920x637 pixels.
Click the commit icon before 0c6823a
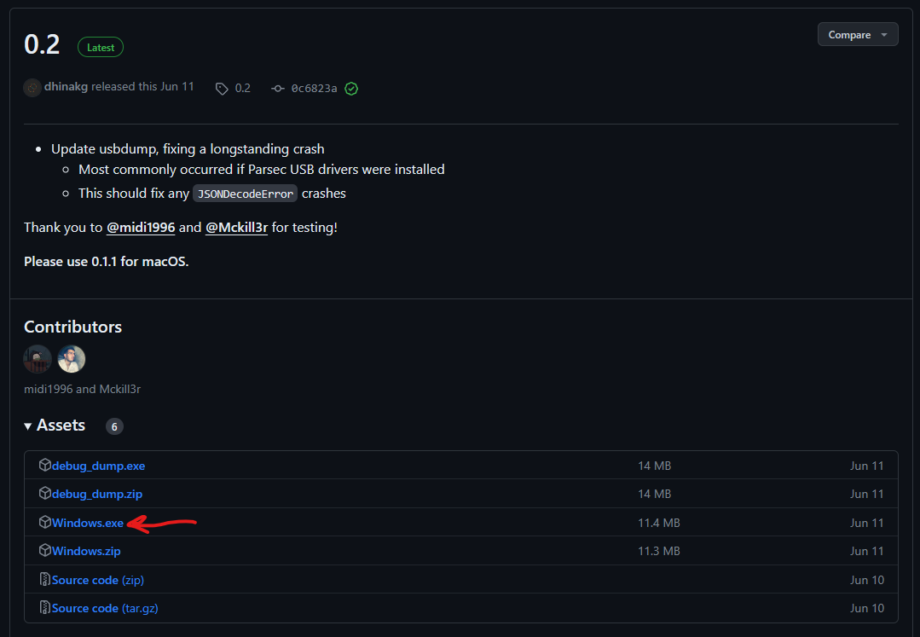(277, 88)
